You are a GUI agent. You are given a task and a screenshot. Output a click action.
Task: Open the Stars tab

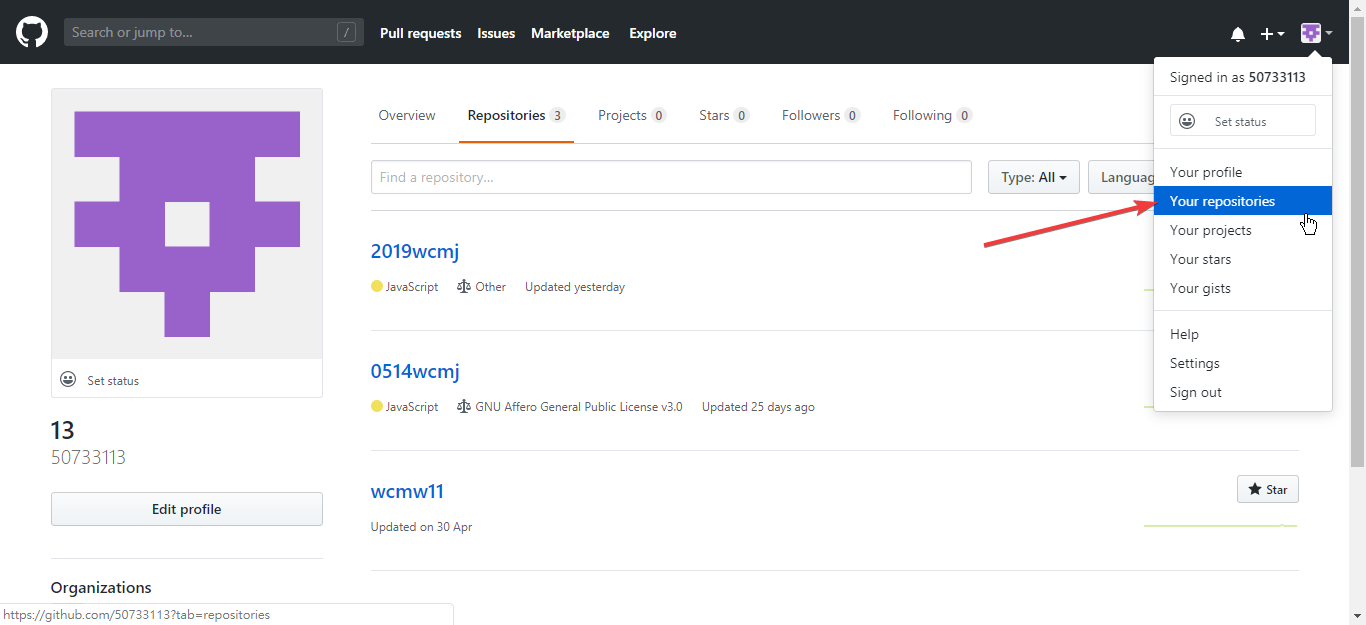tap(724, 115)
